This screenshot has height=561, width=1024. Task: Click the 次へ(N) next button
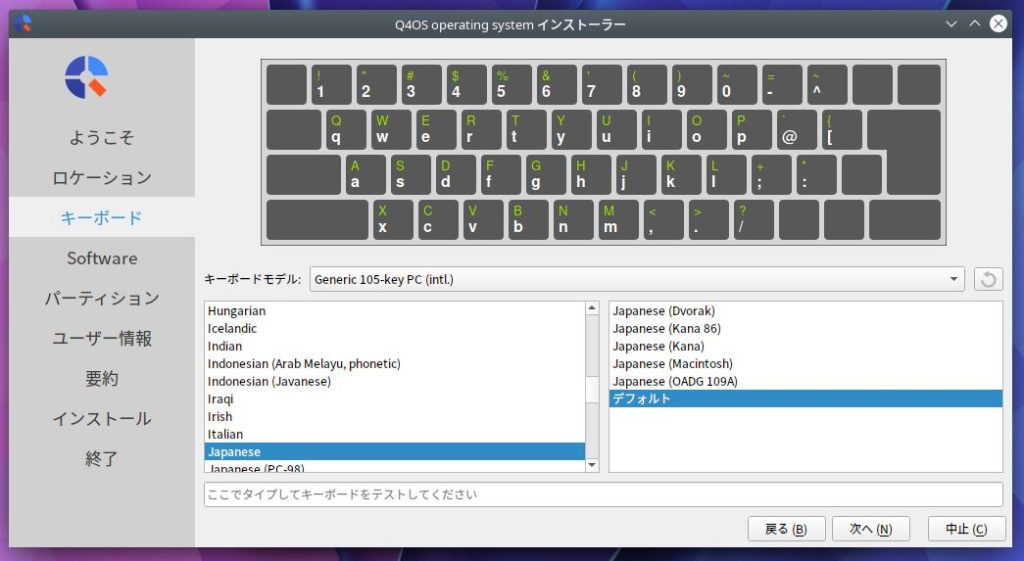point(871,529)
